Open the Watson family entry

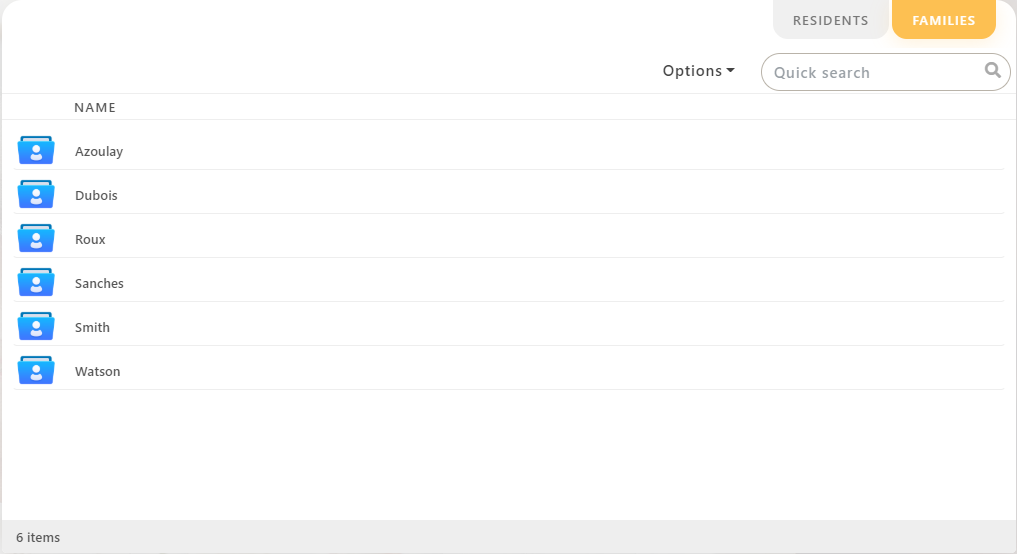click(x=97, y=372)
